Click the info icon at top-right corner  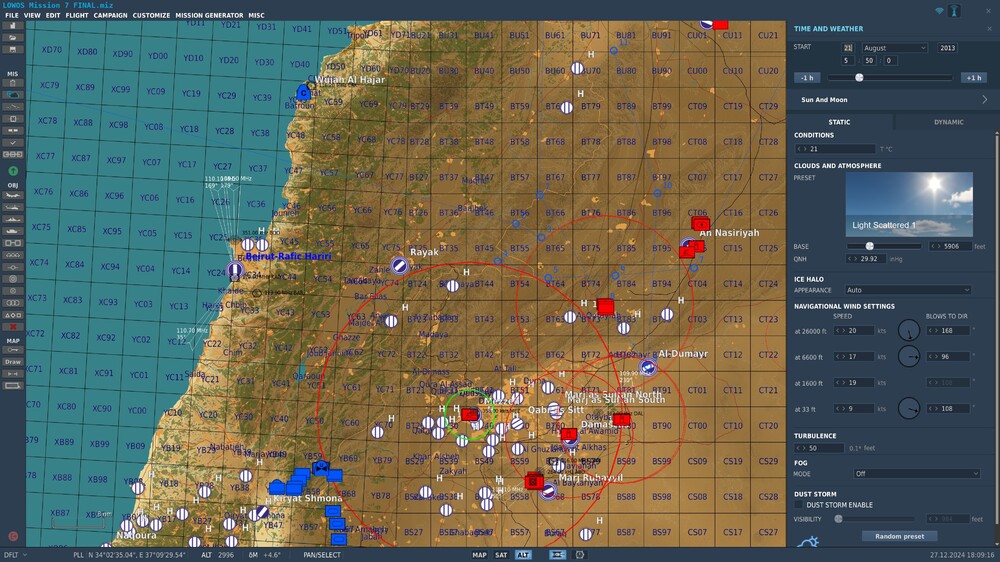pyautogui.click(x=954, y=11)
